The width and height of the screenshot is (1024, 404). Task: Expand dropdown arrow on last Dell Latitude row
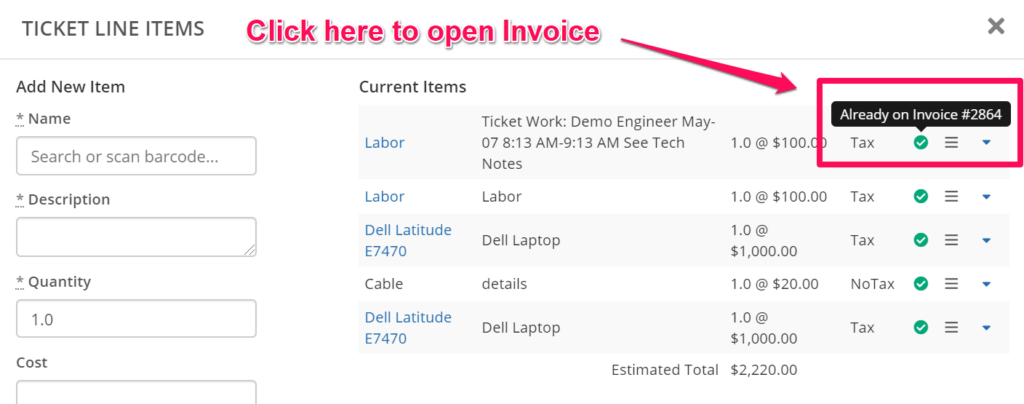point(986,327)
